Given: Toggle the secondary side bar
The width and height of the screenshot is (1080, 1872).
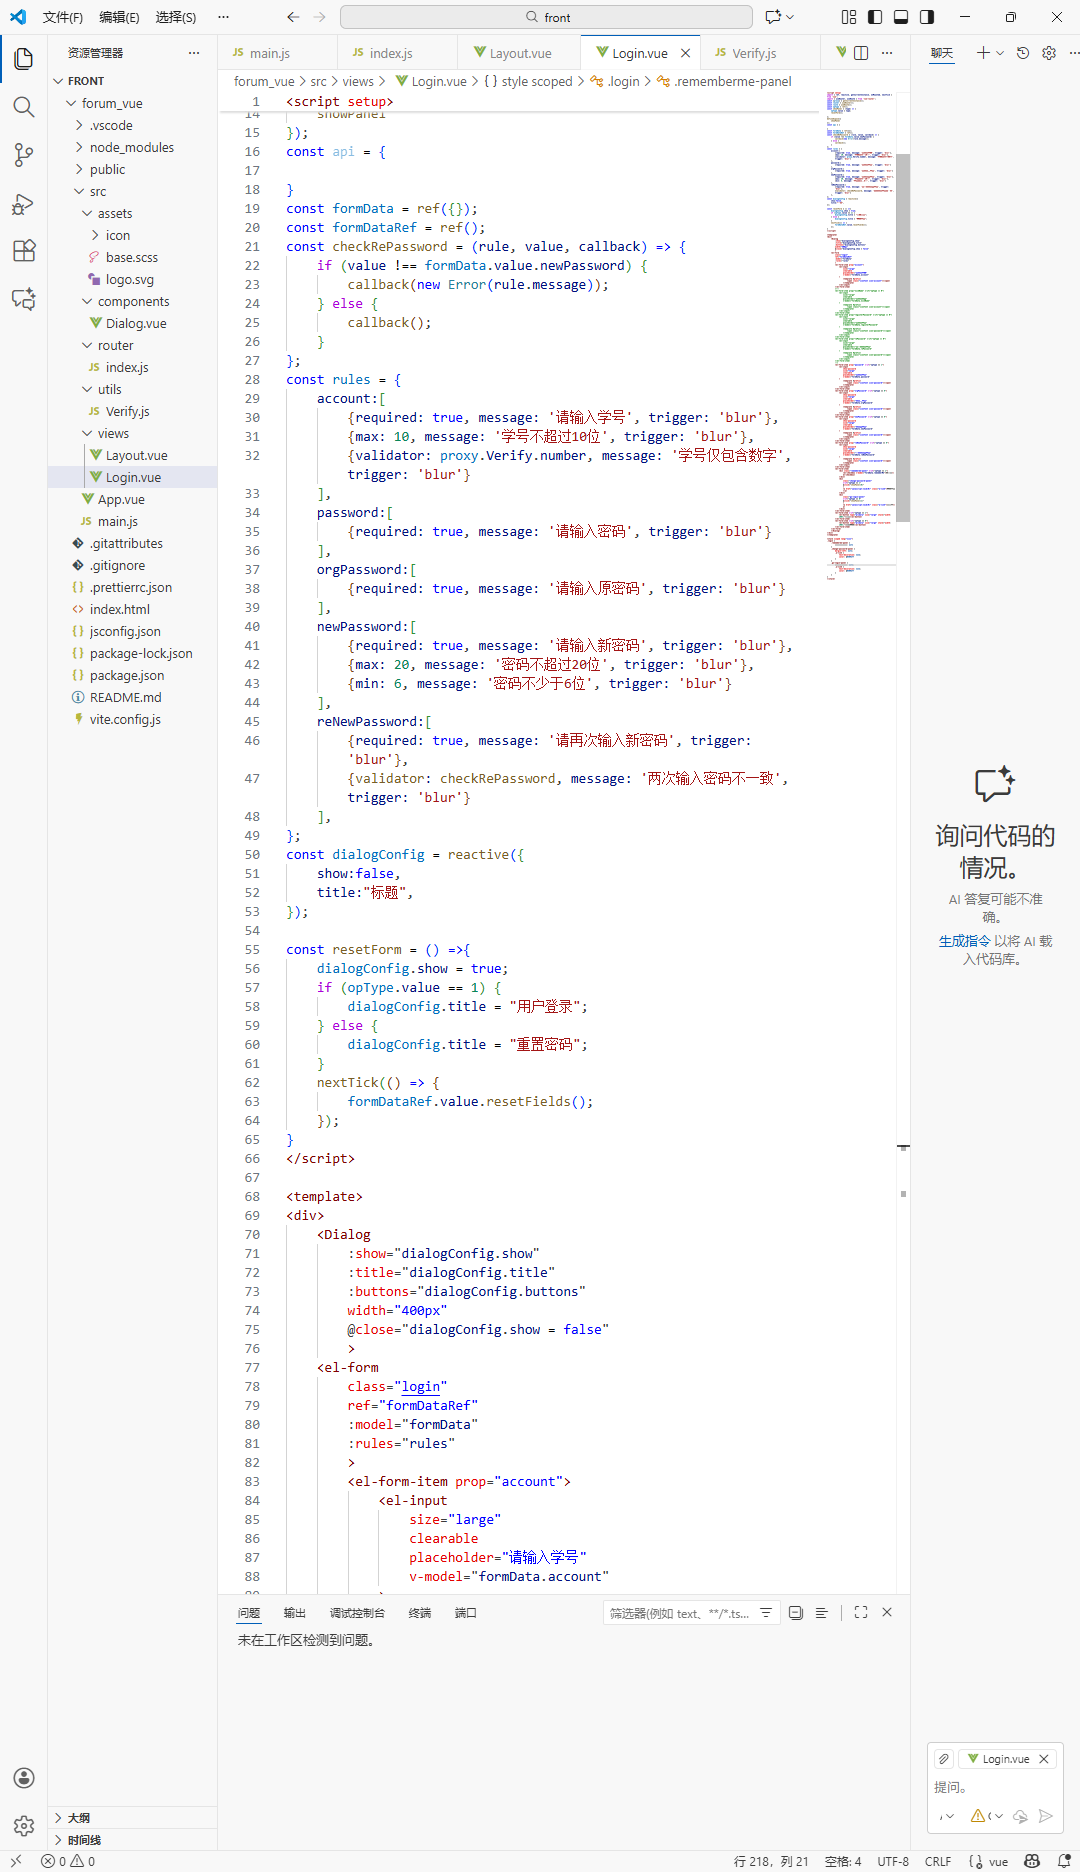Looking at the screenshot, I should (x=927, y=17).
